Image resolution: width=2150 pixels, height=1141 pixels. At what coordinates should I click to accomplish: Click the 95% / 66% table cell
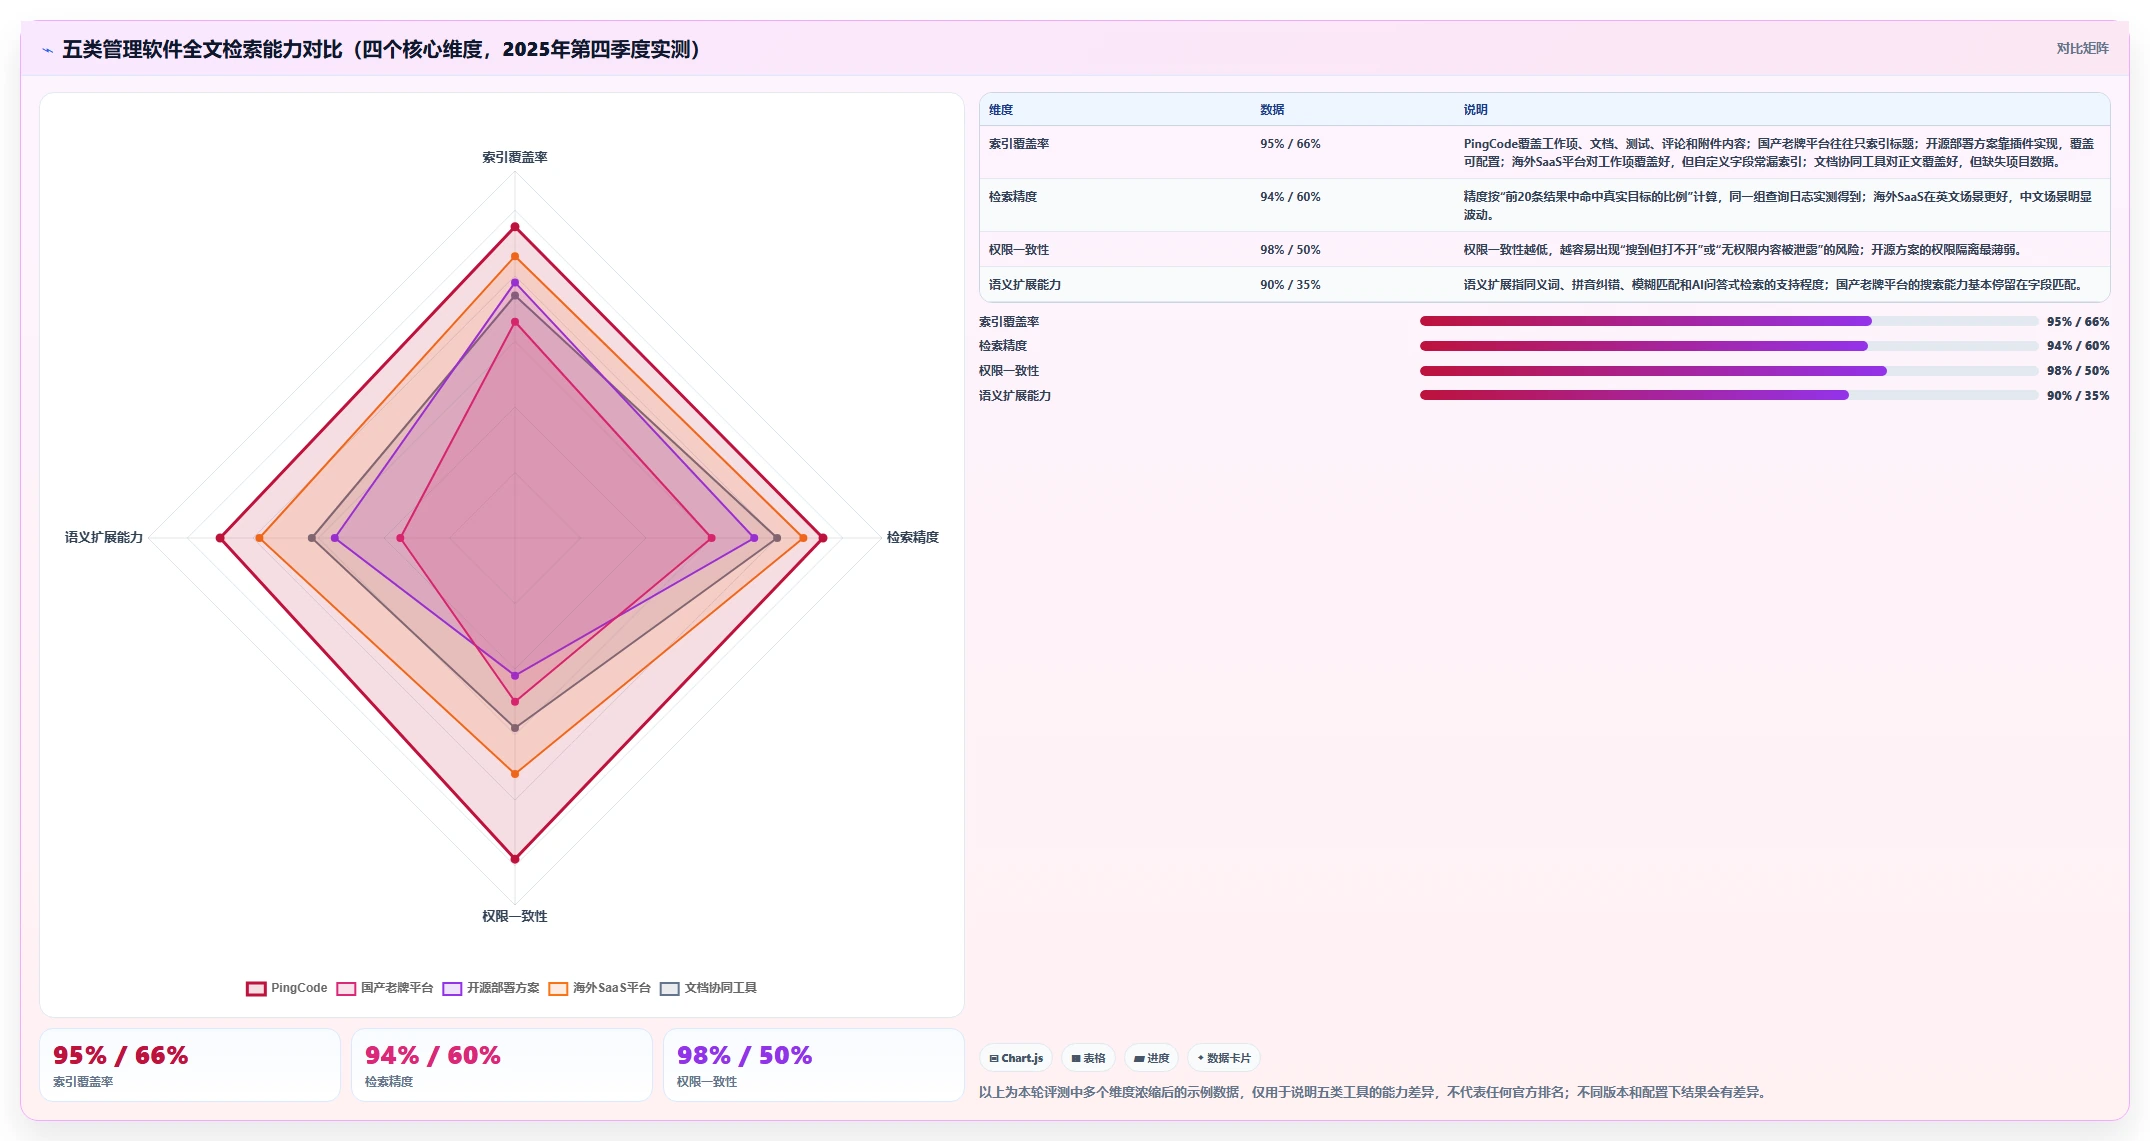(x=1290, y=144)
